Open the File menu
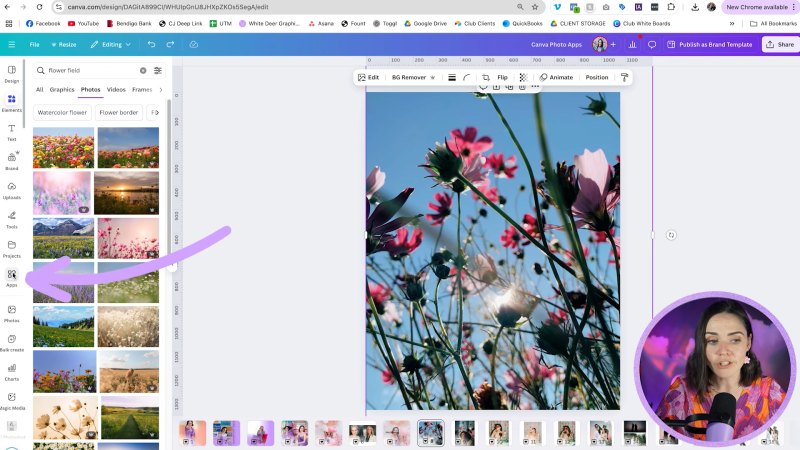800x450 pixels. 34,44
